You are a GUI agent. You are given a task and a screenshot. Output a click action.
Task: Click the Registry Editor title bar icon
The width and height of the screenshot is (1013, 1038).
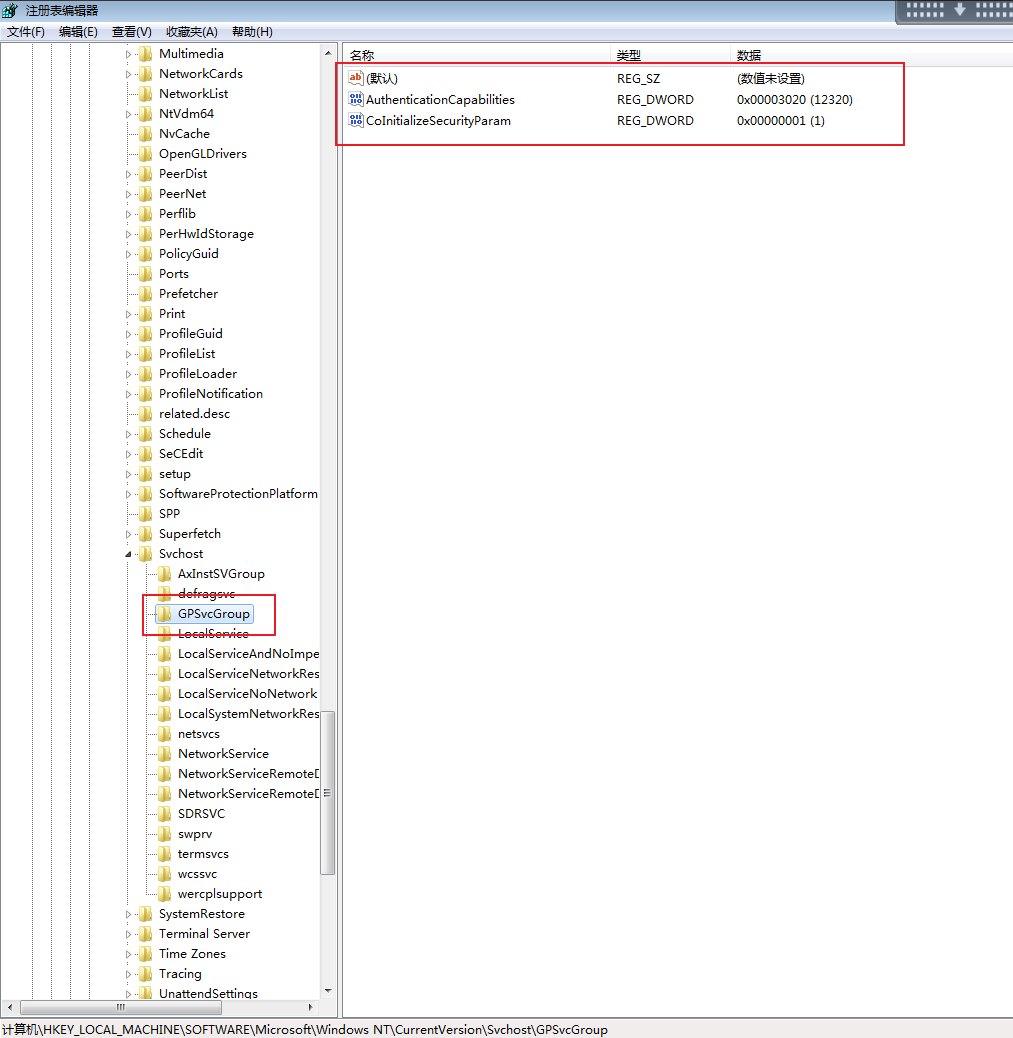click(11, 10)
